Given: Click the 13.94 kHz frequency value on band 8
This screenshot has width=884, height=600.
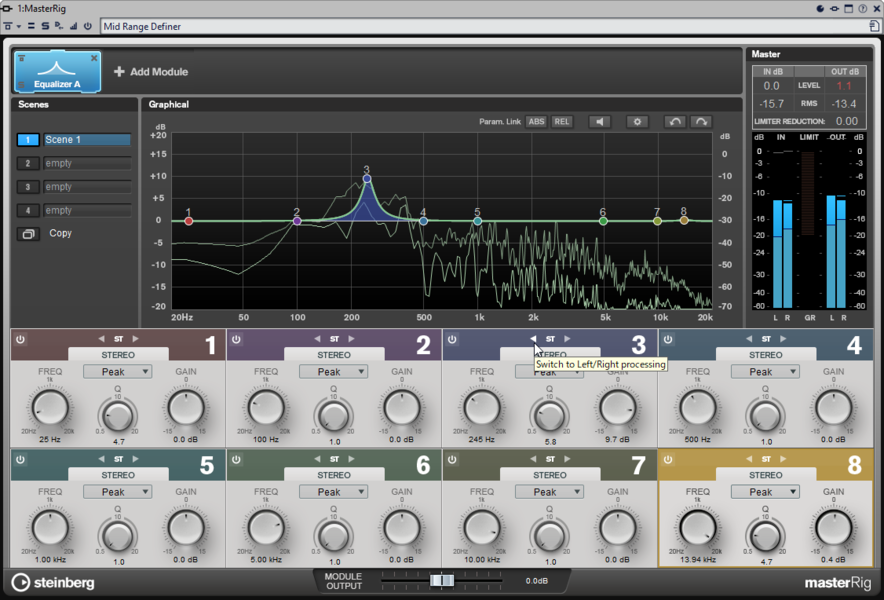Looking at the screenshot, I should click(x=697, y=559).
